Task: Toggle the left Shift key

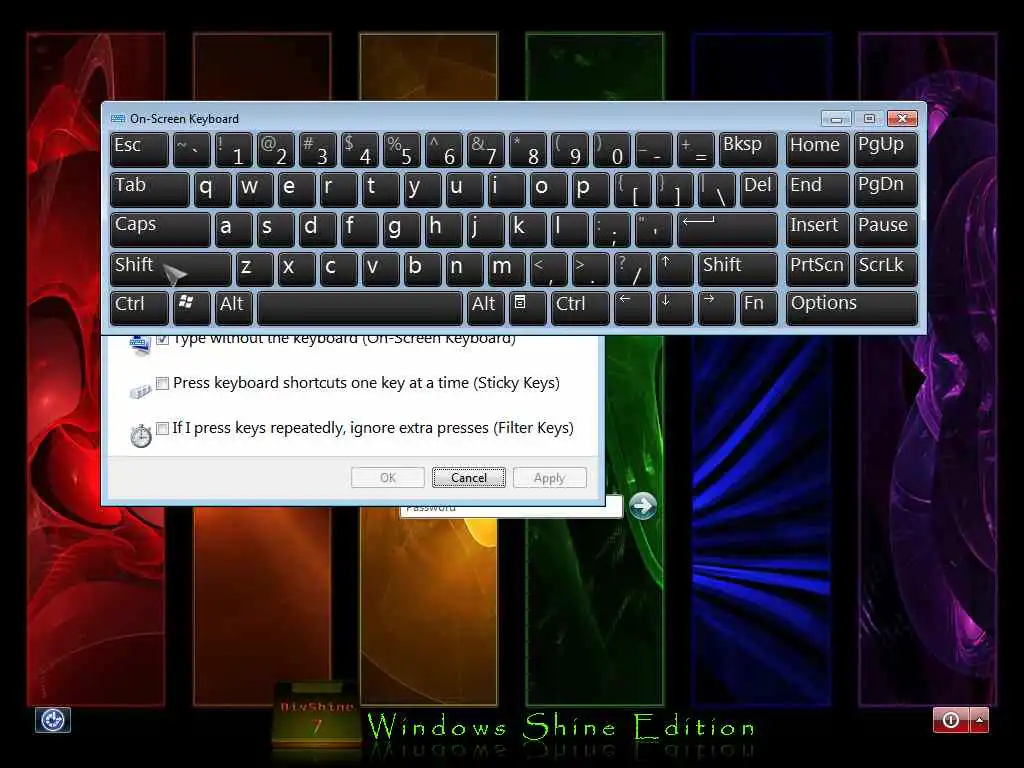Action: pos(170,268)
